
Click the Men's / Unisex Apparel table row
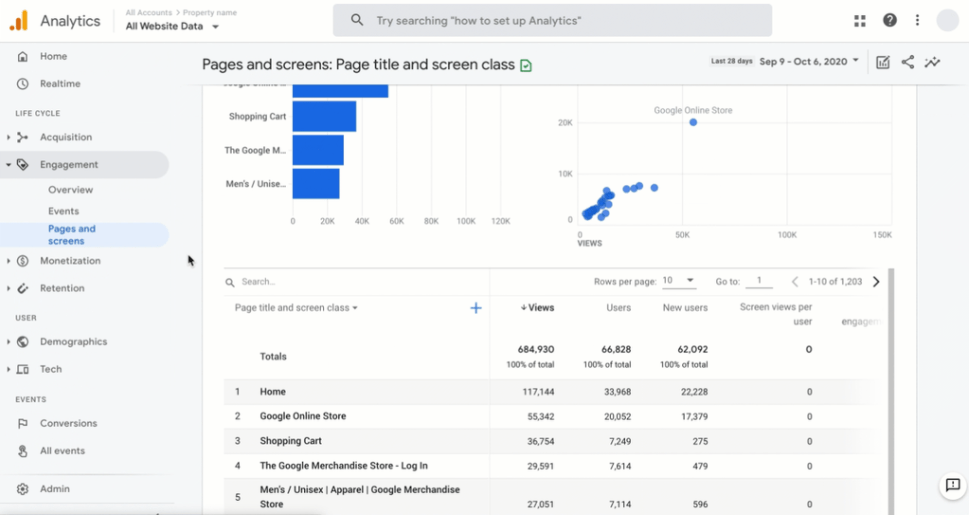[x=555, y=496]
